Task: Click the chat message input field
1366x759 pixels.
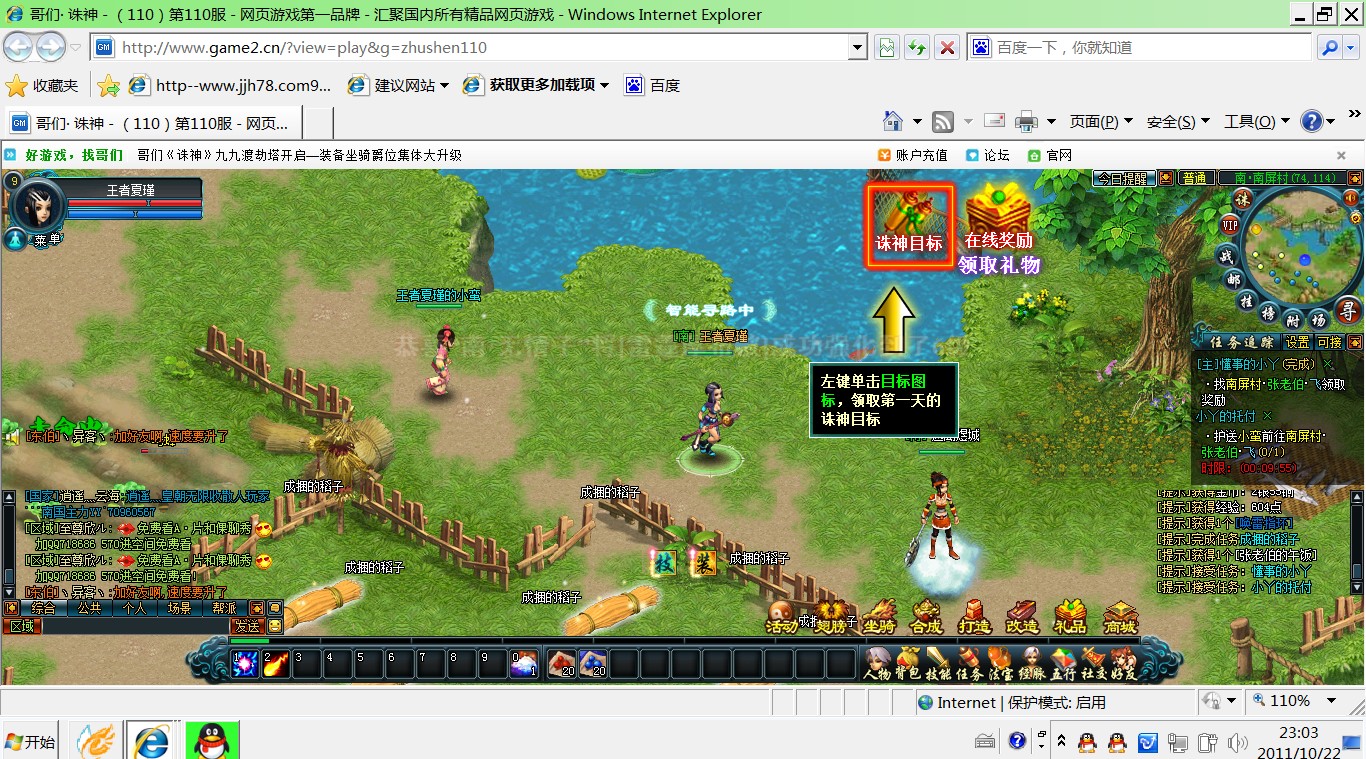Action: click(136, 626)
